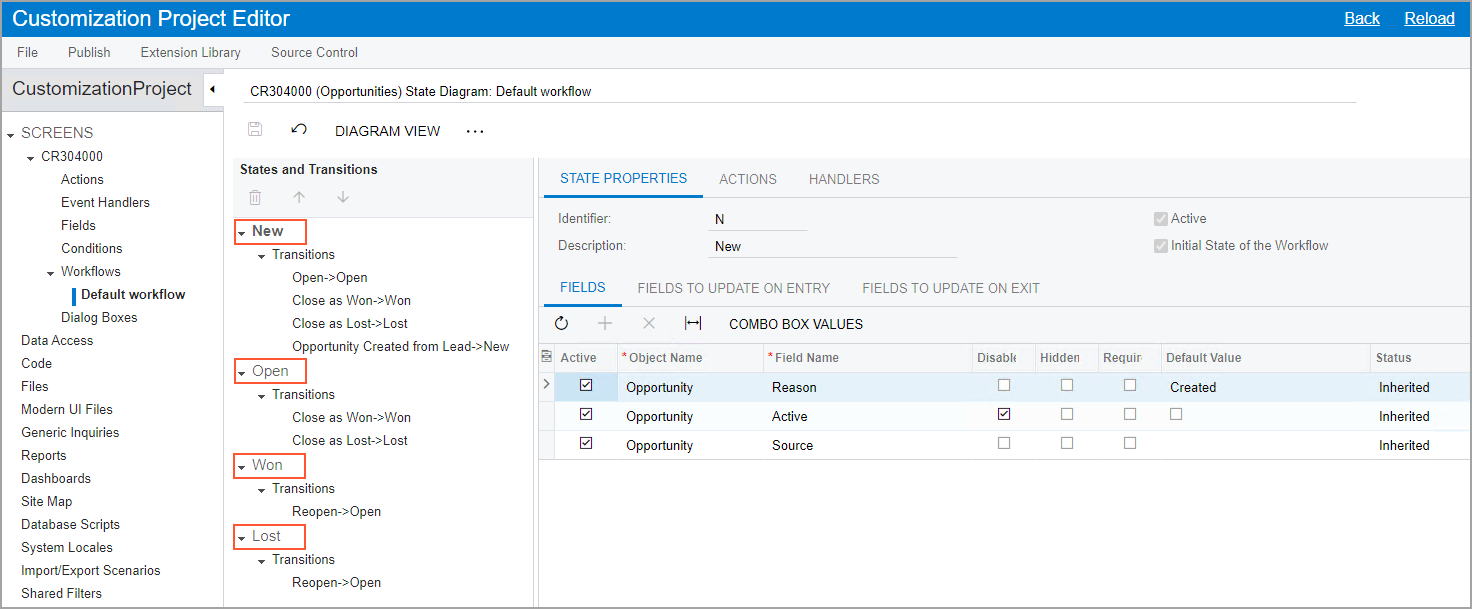Click the DIAGRAM VIEW button

(x=387, y=131)
